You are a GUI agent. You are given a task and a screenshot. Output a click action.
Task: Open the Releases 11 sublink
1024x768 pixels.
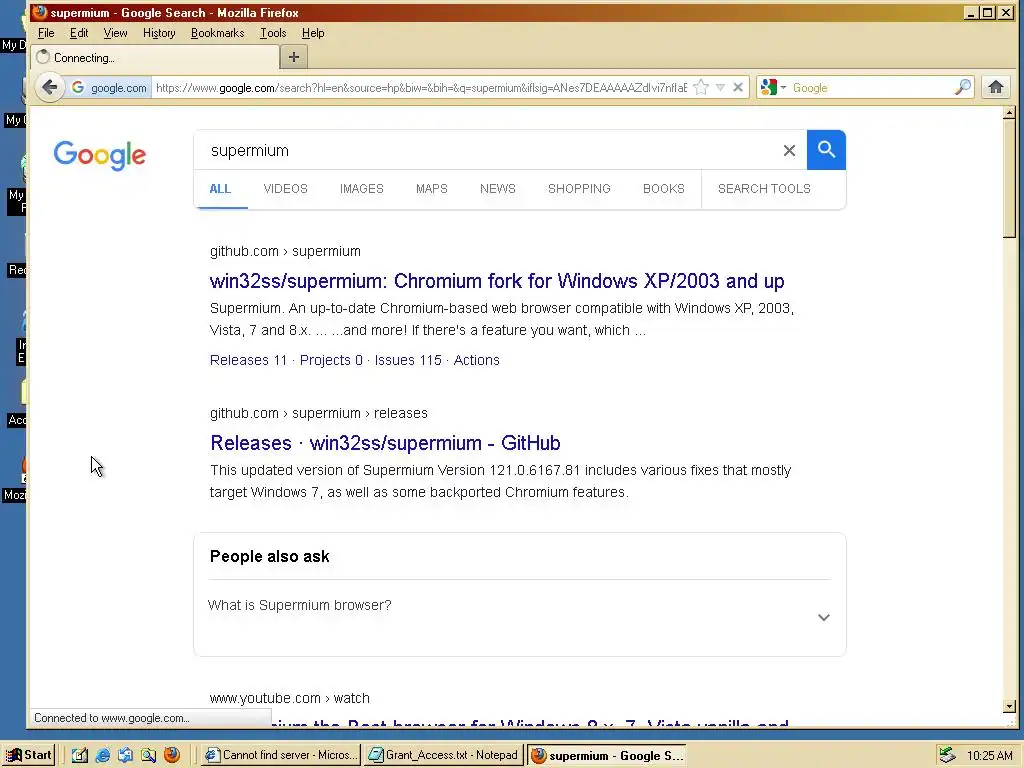(248, 360)
